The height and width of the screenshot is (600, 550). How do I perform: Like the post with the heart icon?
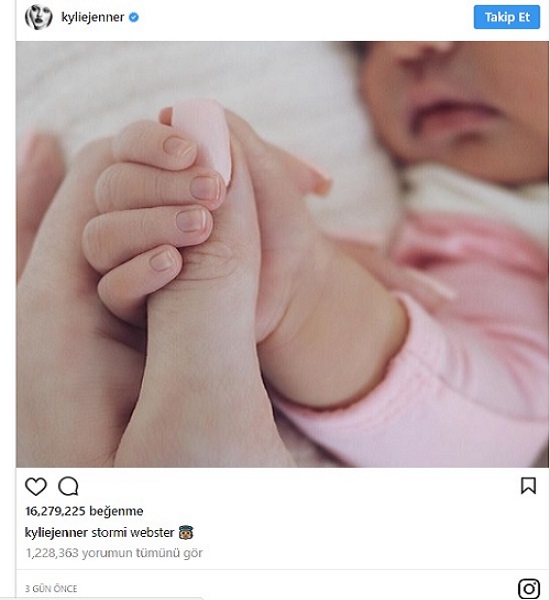36,486
